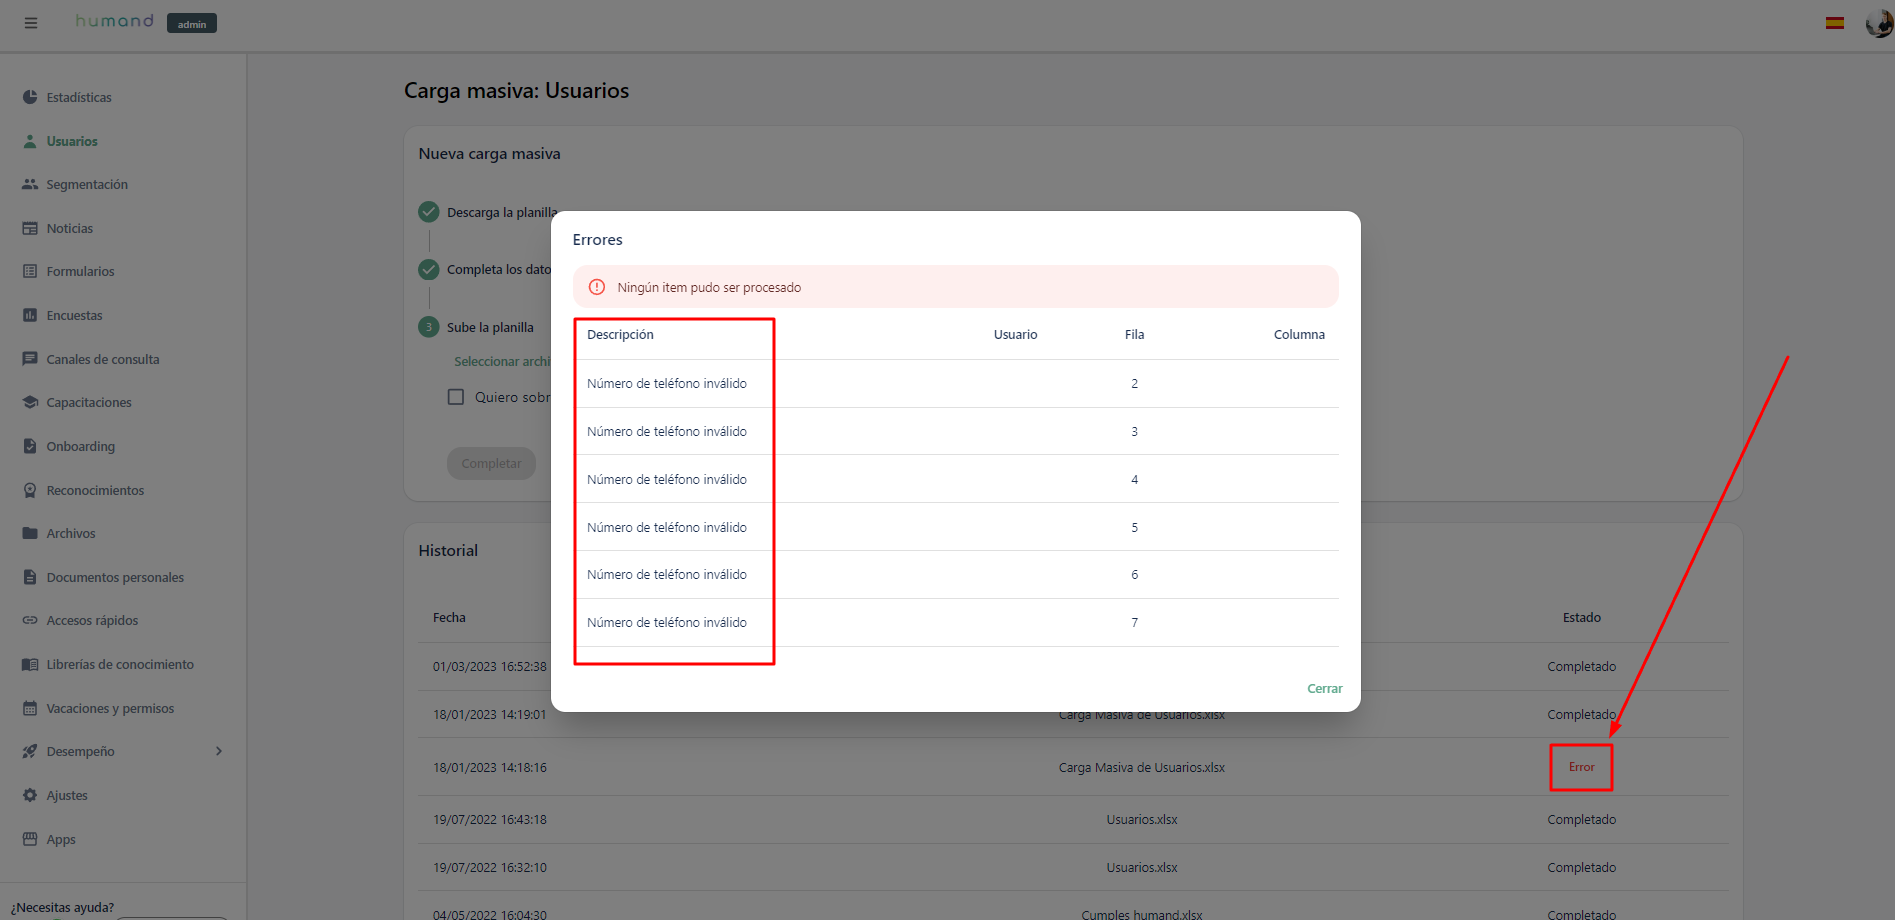Expand the Desempeño submenu chevron
Viewport: 1895px width, 920px height.
pyautogui.click(x=219, y=751)
